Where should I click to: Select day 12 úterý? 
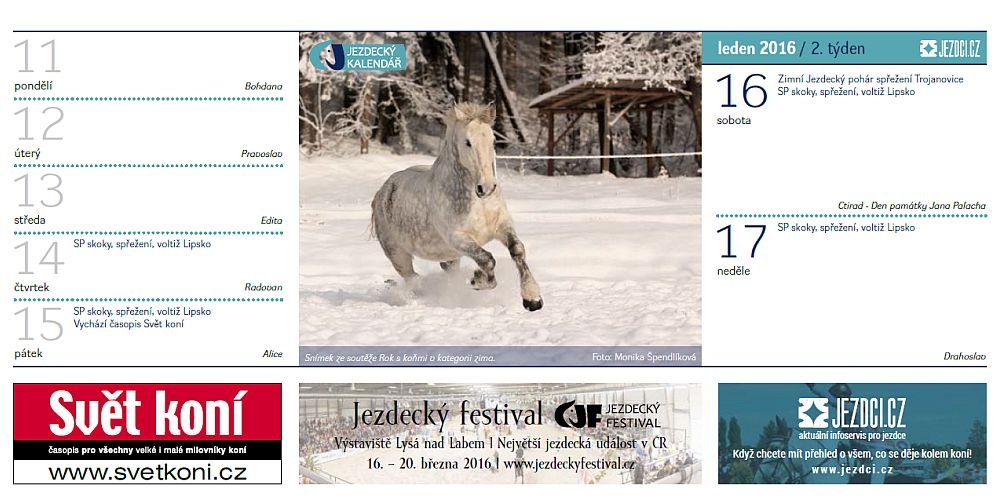[38, 129]
